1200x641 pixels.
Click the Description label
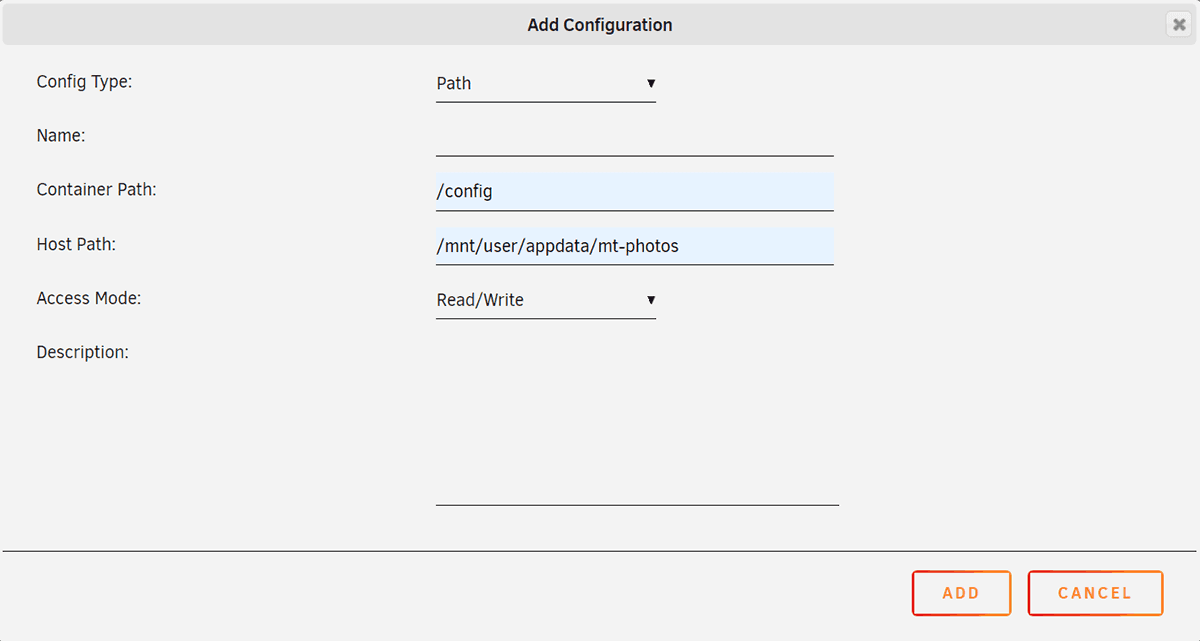click(x=82, y=352)
